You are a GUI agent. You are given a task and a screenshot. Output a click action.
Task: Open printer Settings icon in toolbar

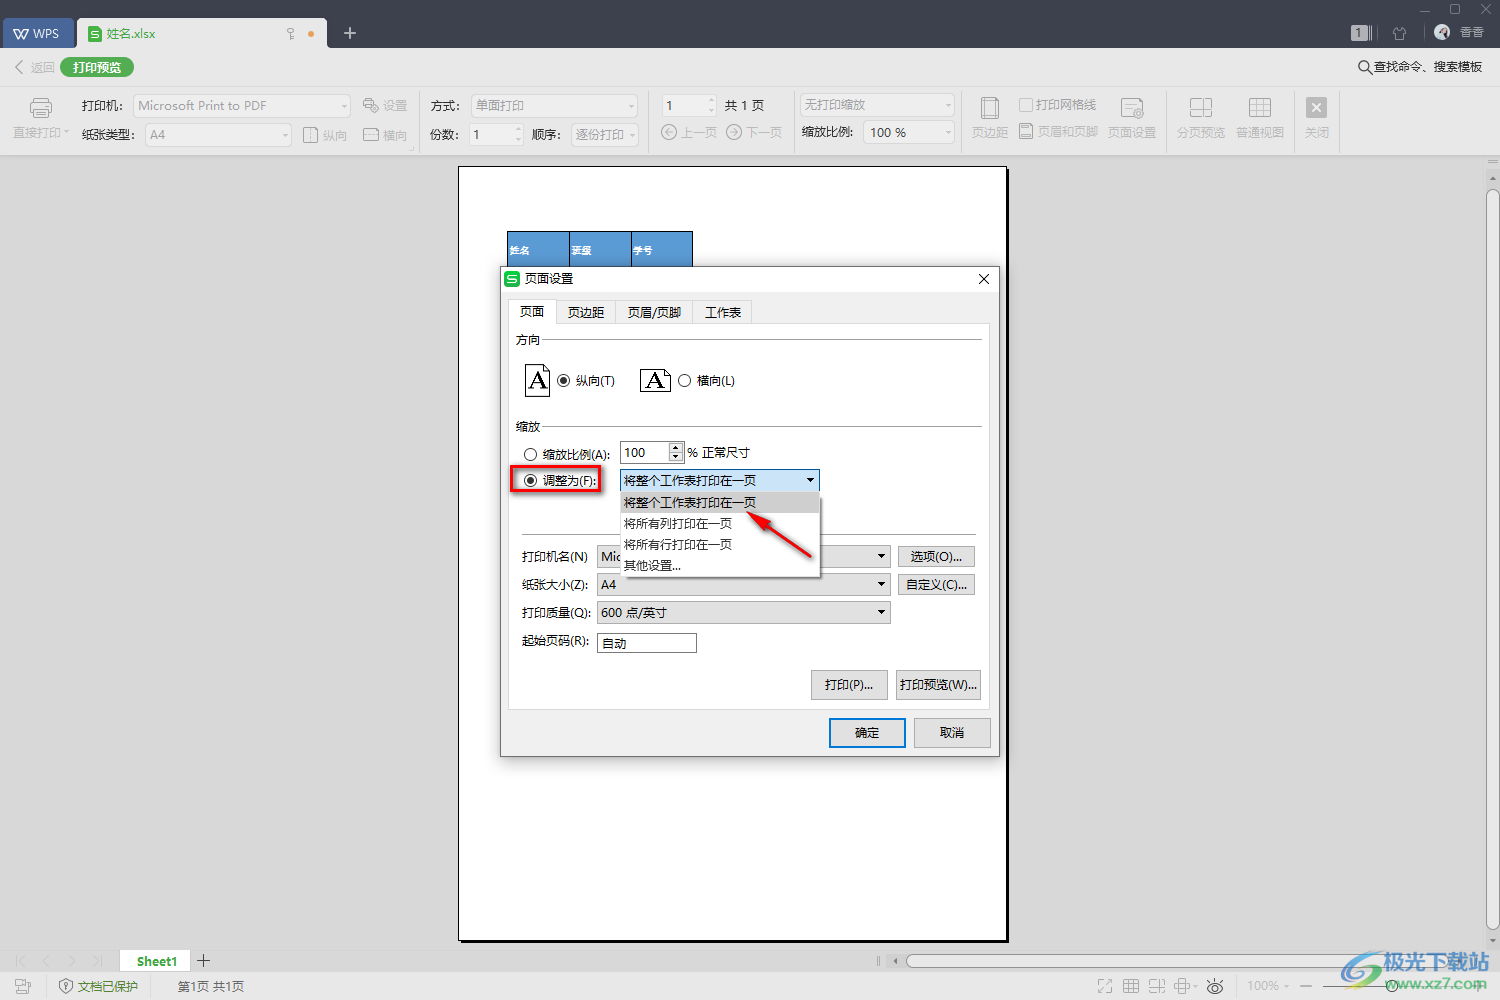pyautogui.click(x=370, y=105)
